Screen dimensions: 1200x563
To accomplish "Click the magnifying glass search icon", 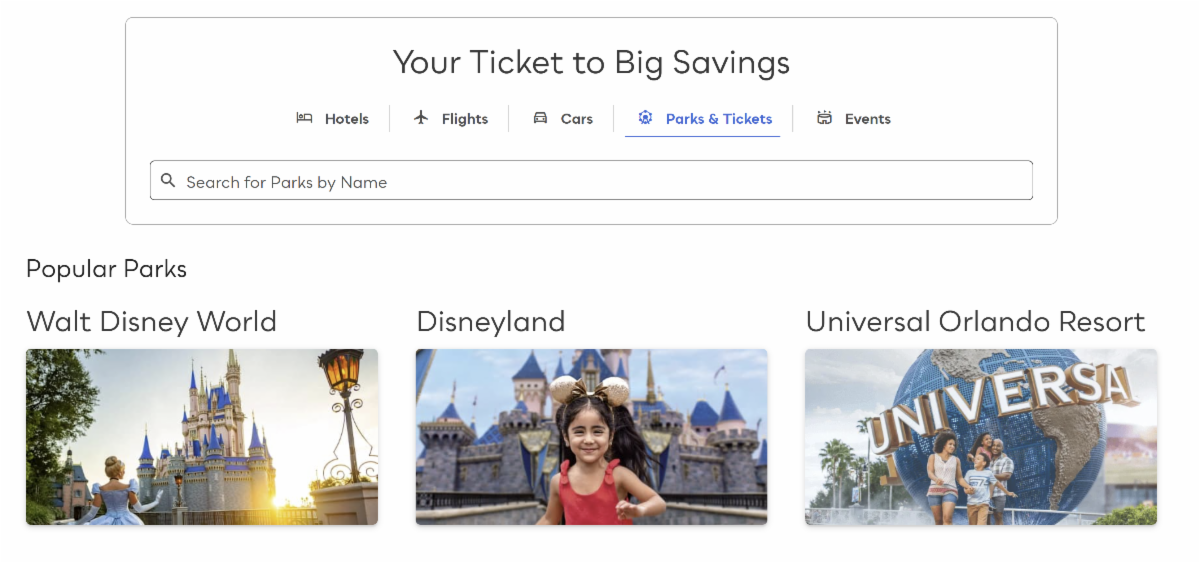I will [x=168, y=181].
